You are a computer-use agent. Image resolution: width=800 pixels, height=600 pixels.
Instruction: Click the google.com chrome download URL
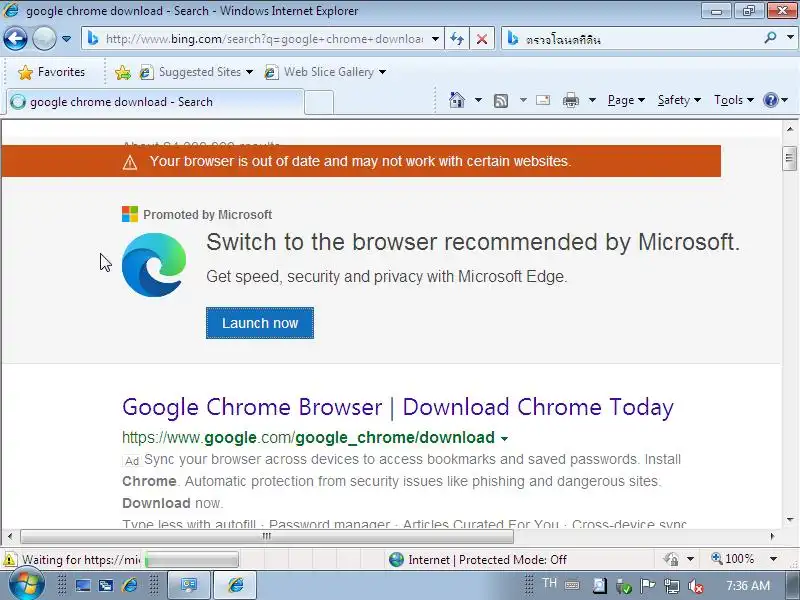[308, 438]
